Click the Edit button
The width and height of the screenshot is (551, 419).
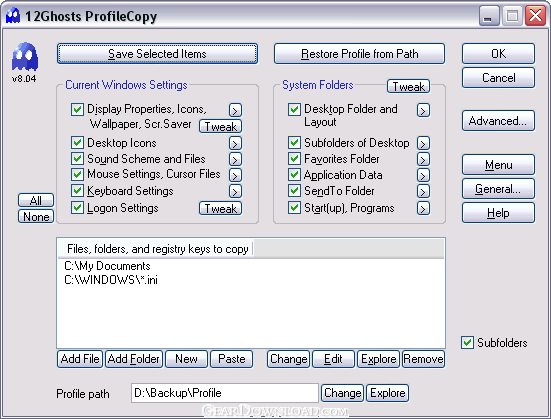333,359
